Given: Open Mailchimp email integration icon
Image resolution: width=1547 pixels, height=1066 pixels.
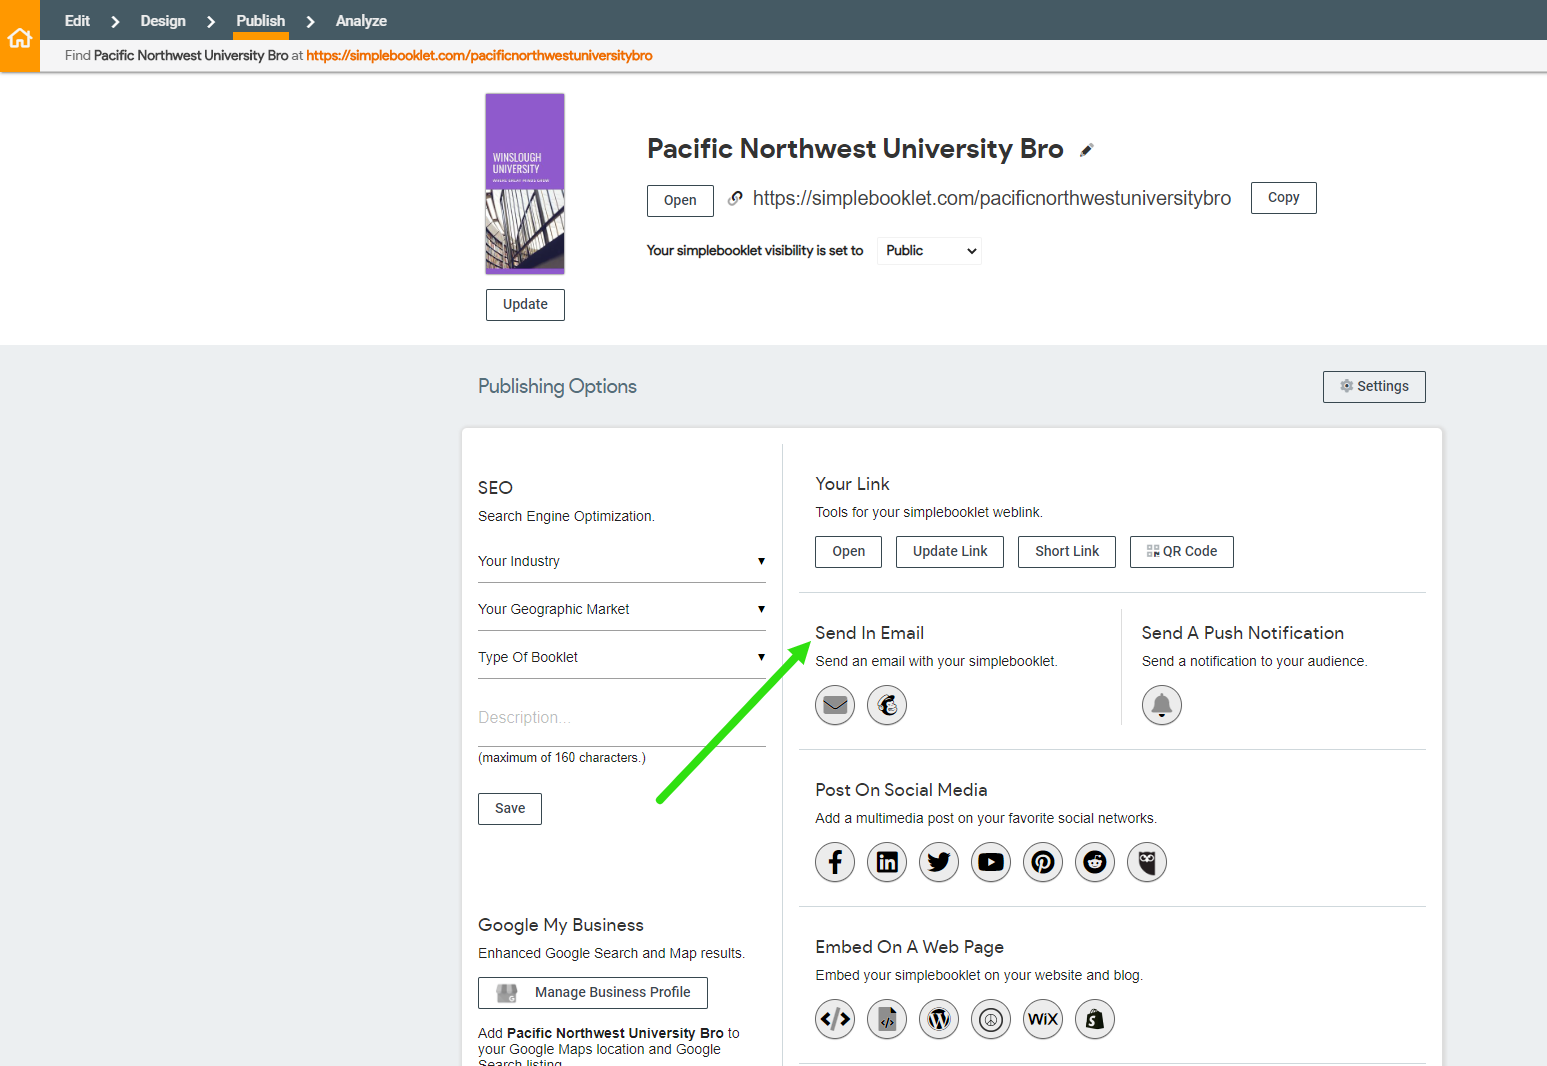Looking at the screenshot, I should 887,705.
